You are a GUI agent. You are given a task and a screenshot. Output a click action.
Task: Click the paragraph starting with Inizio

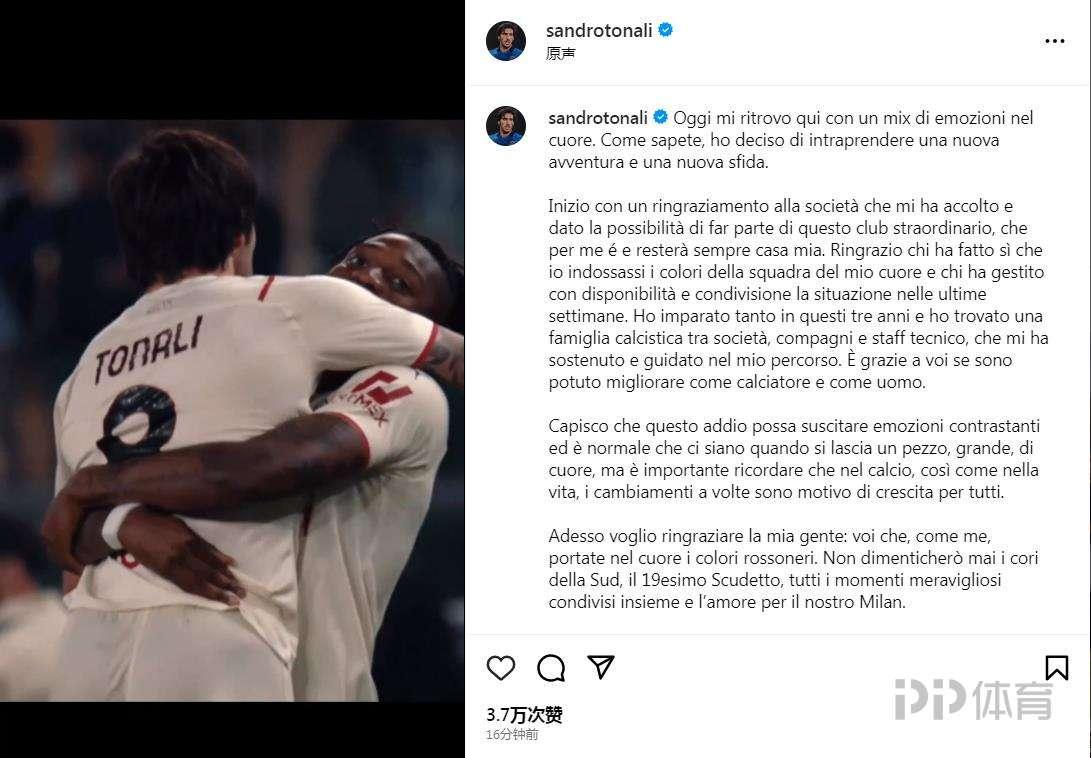pos(798,294)
